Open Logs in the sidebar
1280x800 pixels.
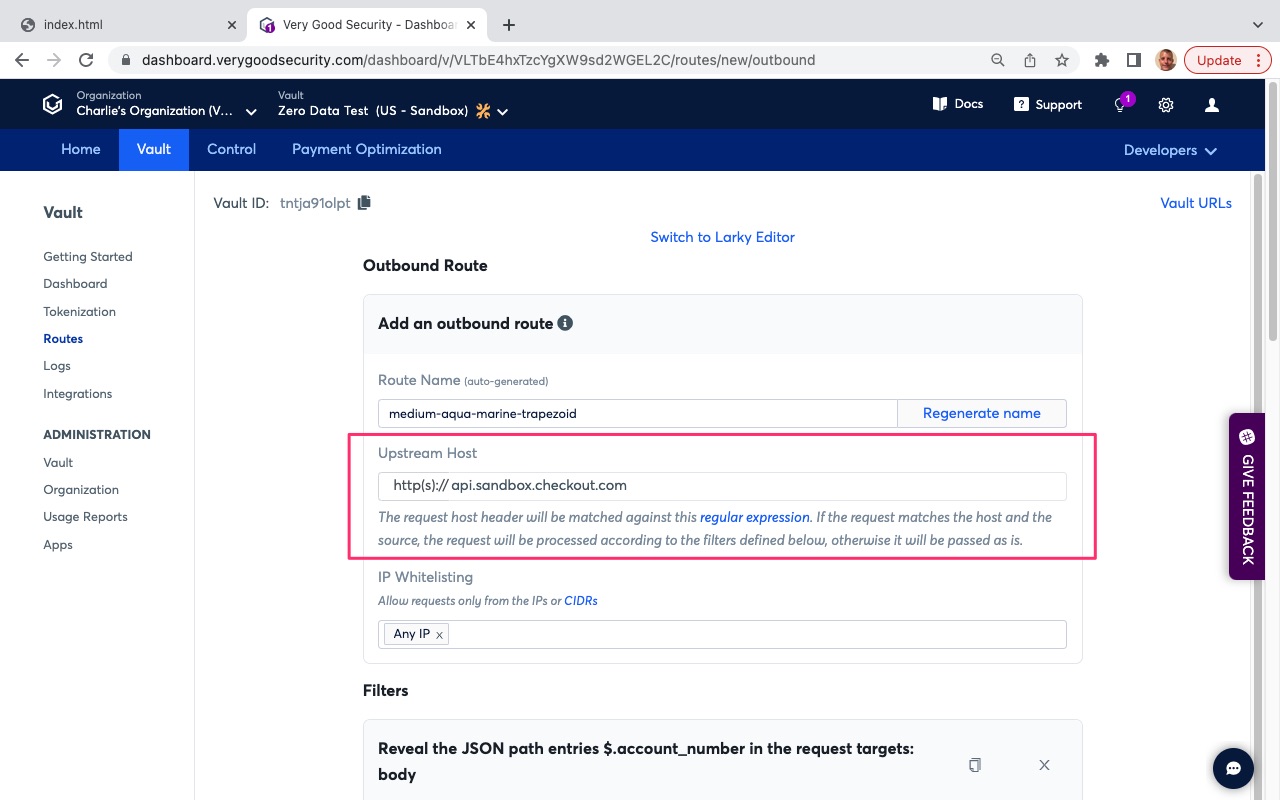pos(57,366)
